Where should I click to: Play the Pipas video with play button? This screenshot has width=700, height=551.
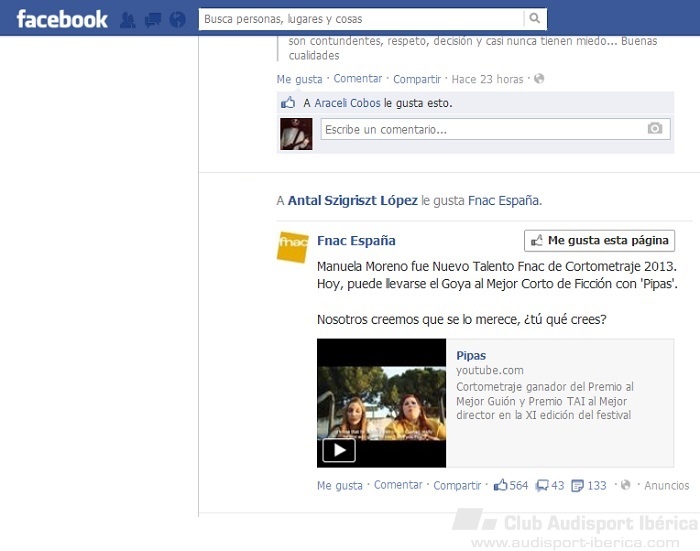click(x=339, y=450)
